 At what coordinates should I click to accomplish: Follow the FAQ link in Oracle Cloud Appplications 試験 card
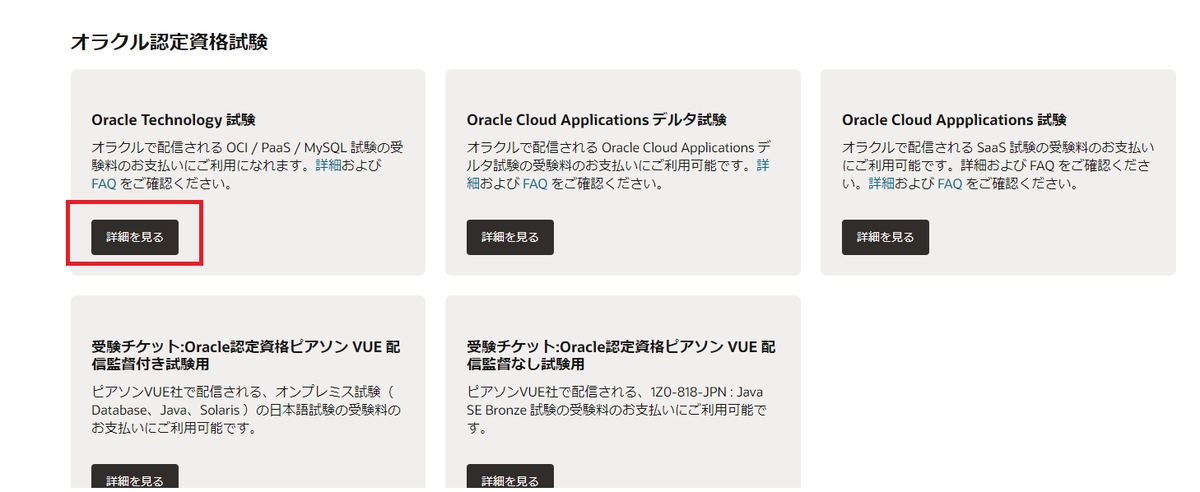click(949, 184)
